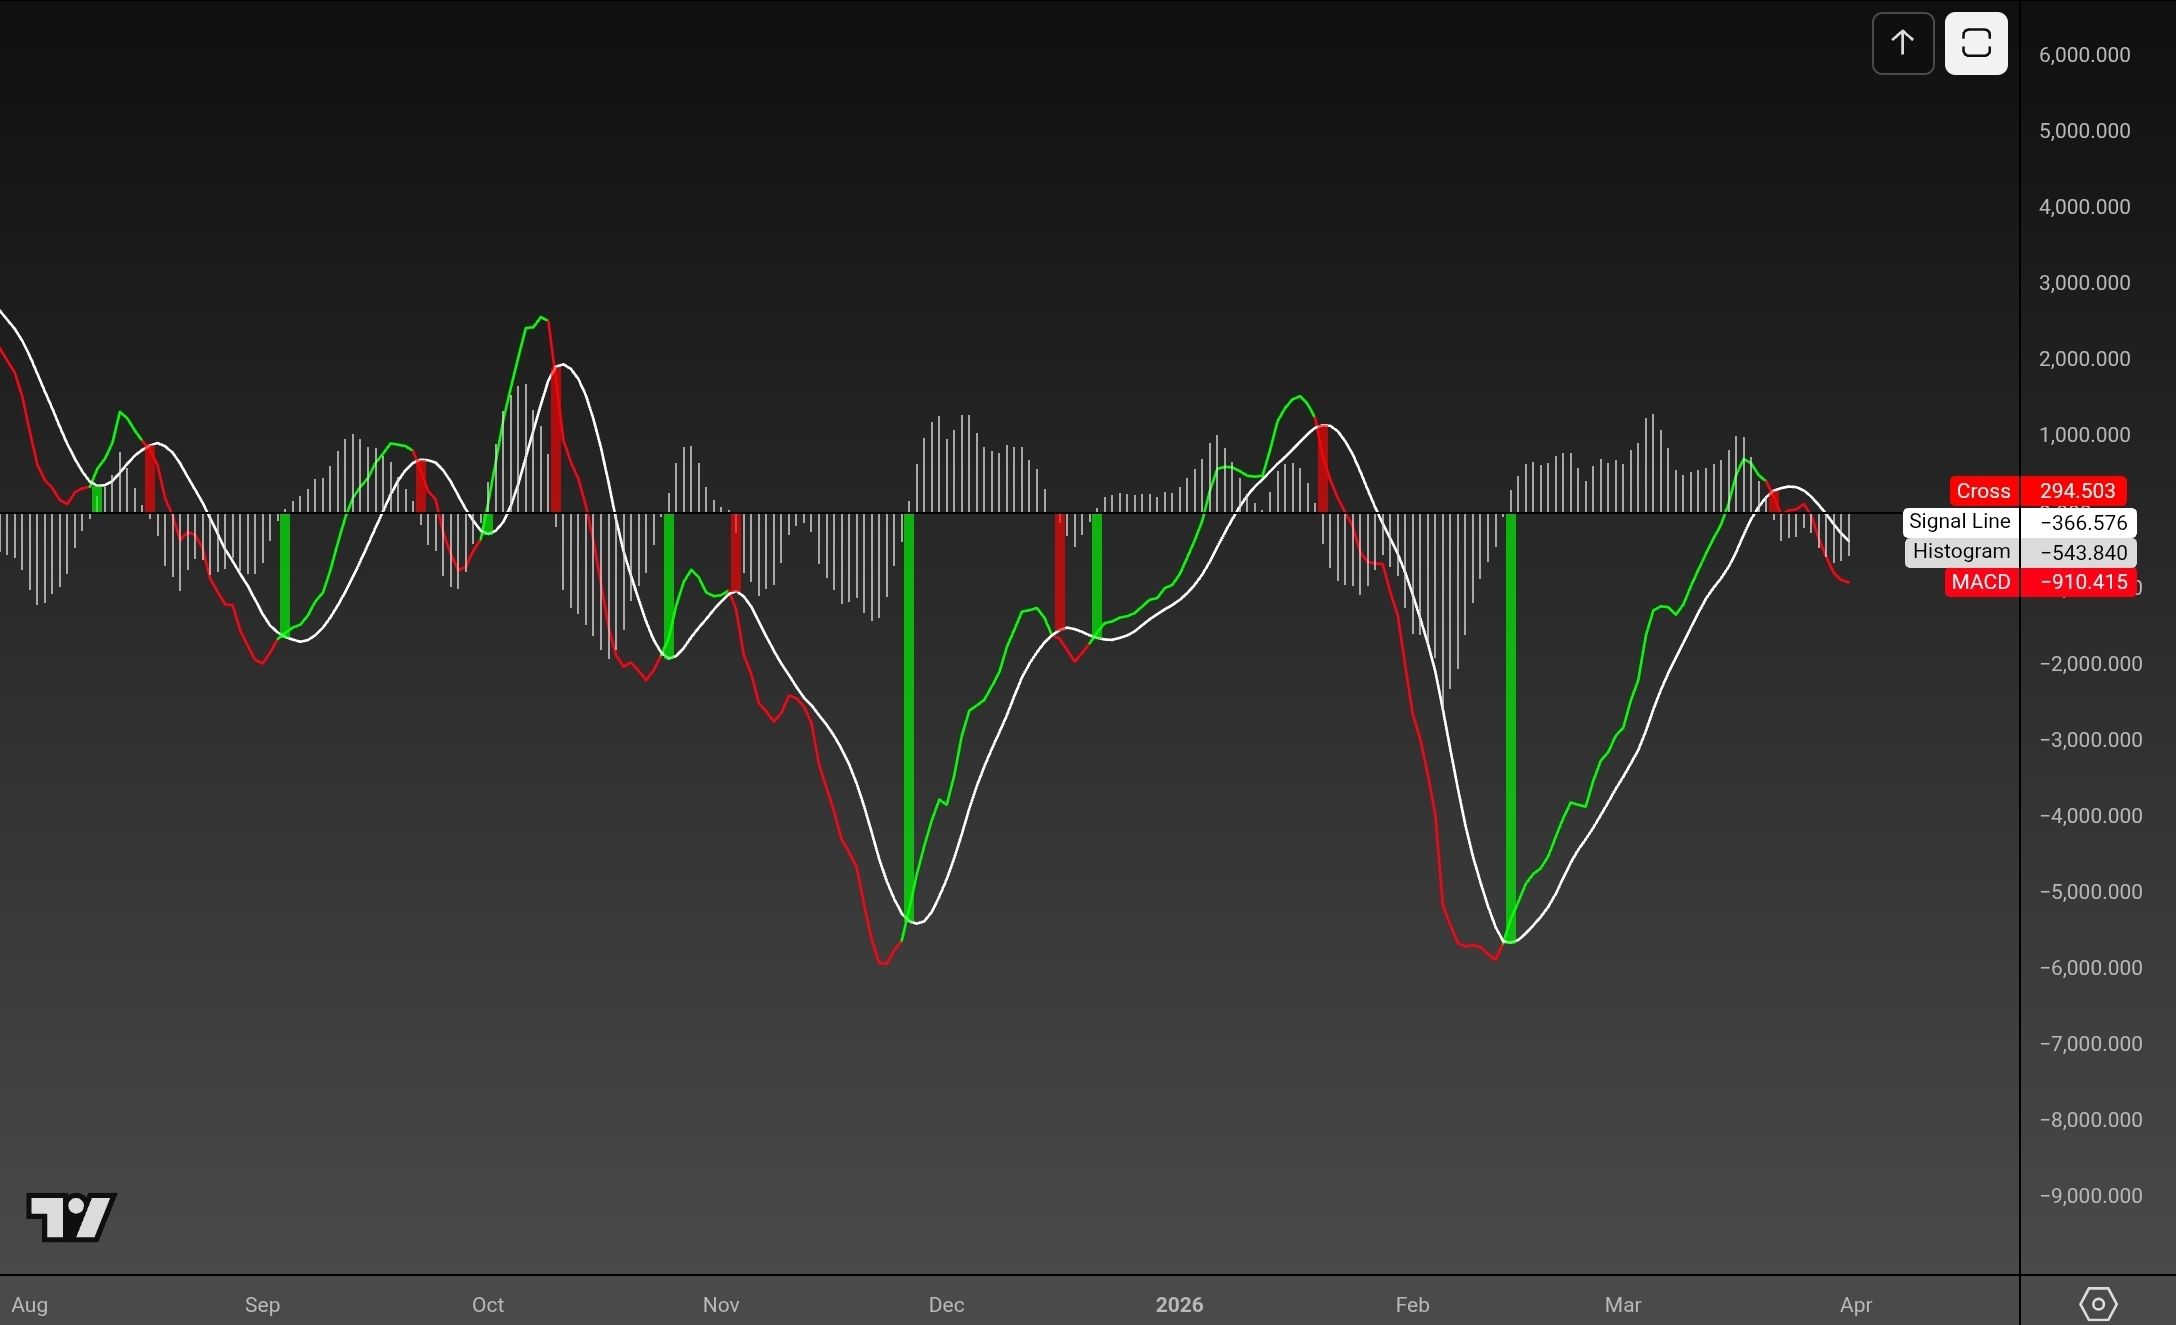Click the 4,000.000 price scale label
This screenshot has height=1325, width=2176.
[2085, 207]
